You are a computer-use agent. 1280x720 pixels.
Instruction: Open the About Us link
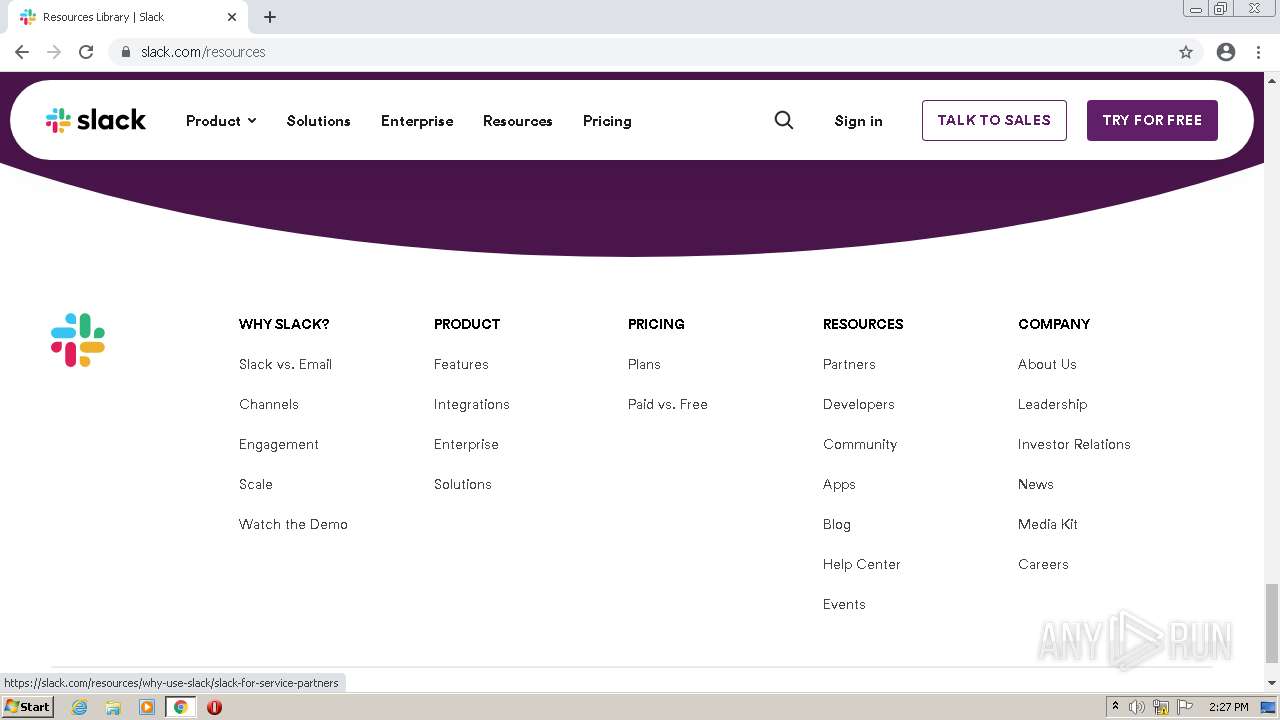pos(1047,364)
